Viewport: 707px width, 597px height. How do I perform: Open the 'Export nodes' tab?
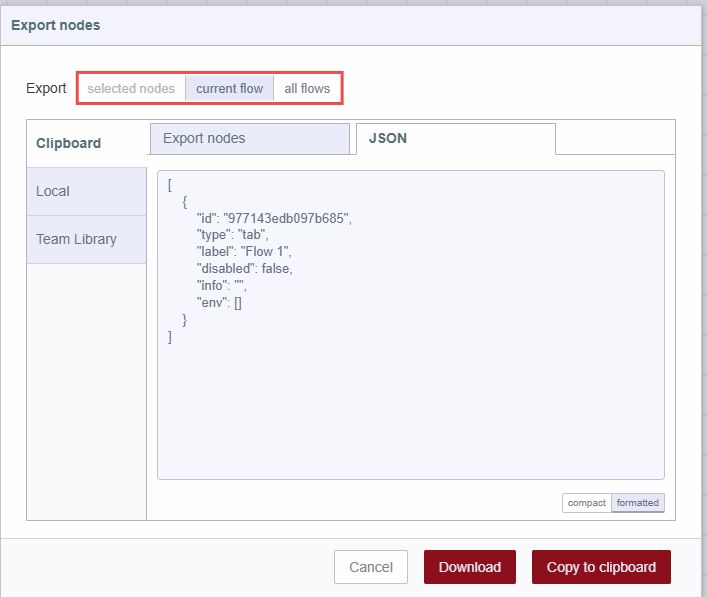(250, 138)
